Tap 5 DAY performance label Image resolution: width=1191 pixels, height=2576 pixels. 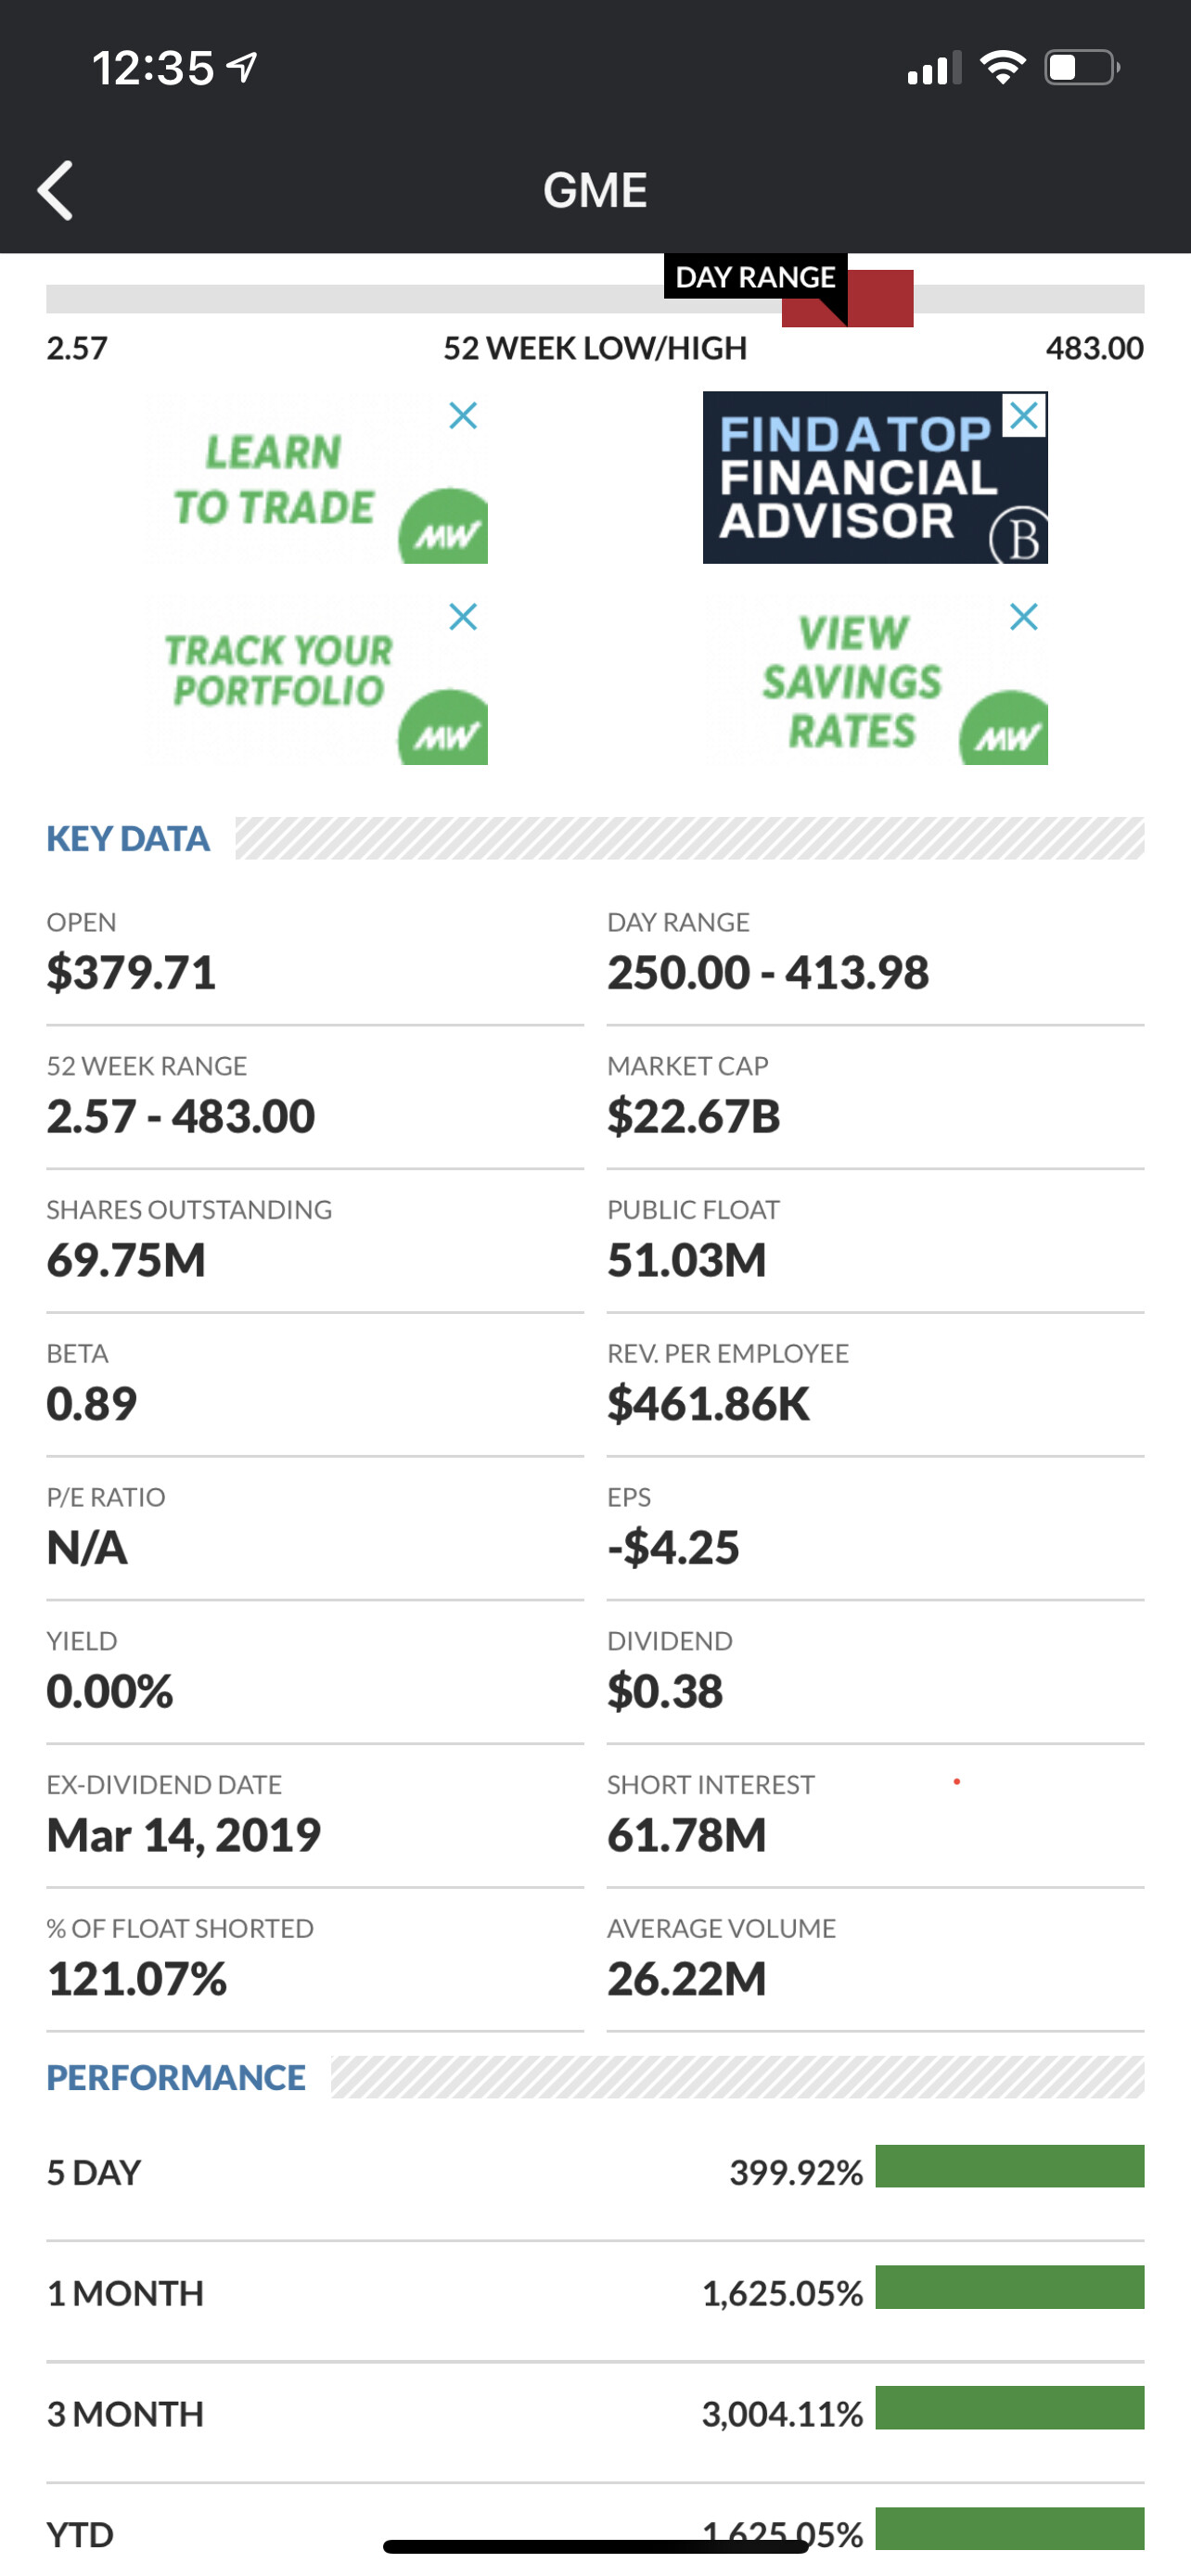coord(94,2173)
